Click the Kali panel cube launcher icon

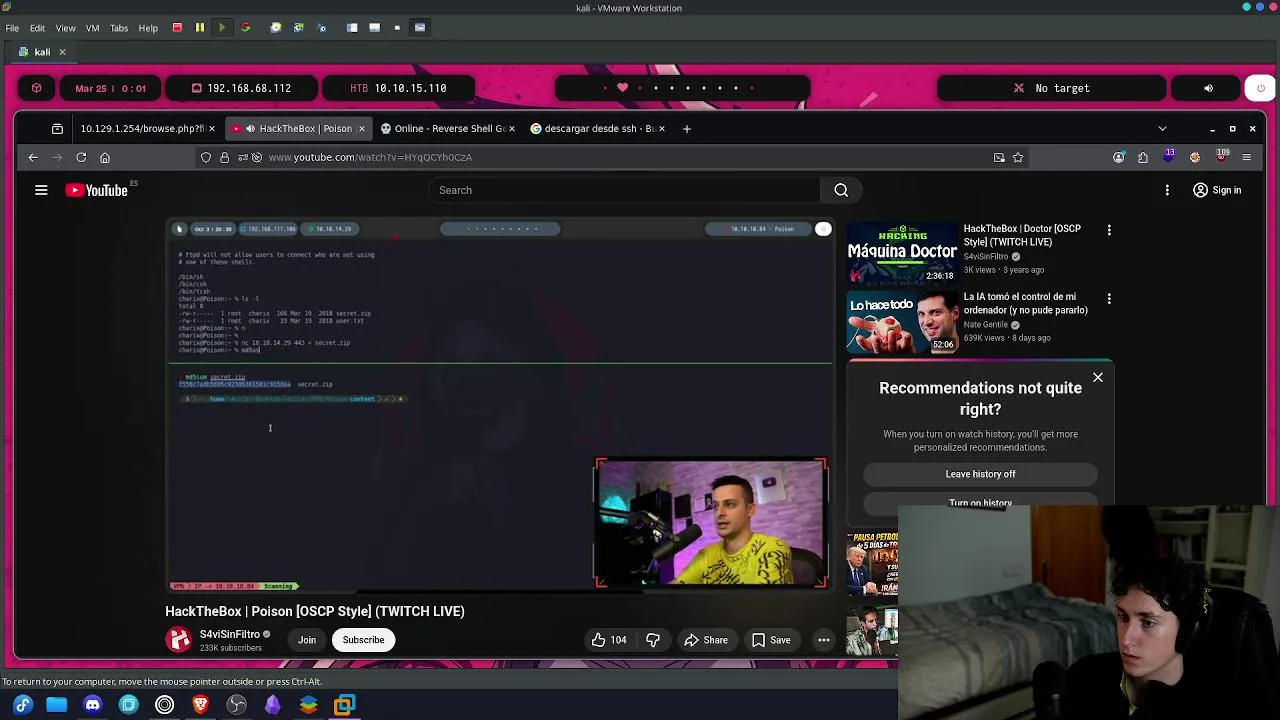tap(37, 88)
